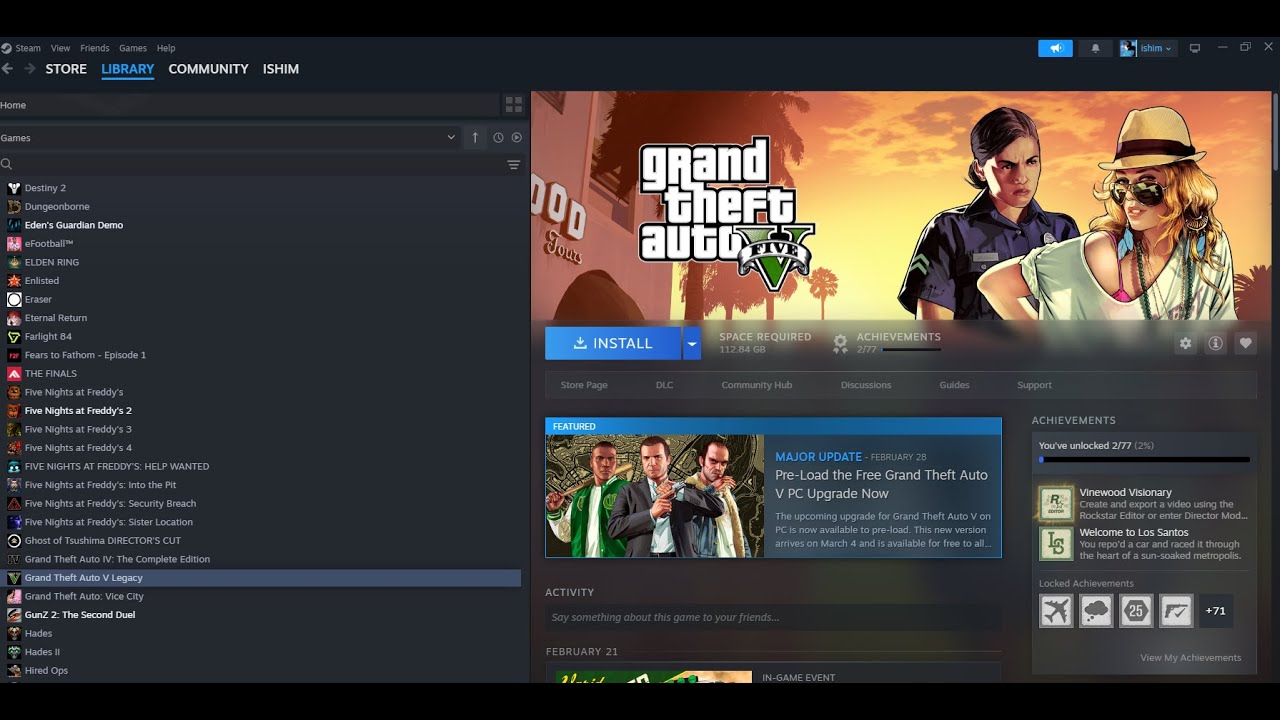Image resolution: width=1280 pixels, height=720 pixels.
Task: Click the forward navigation arrow
Action: [29, 69]
